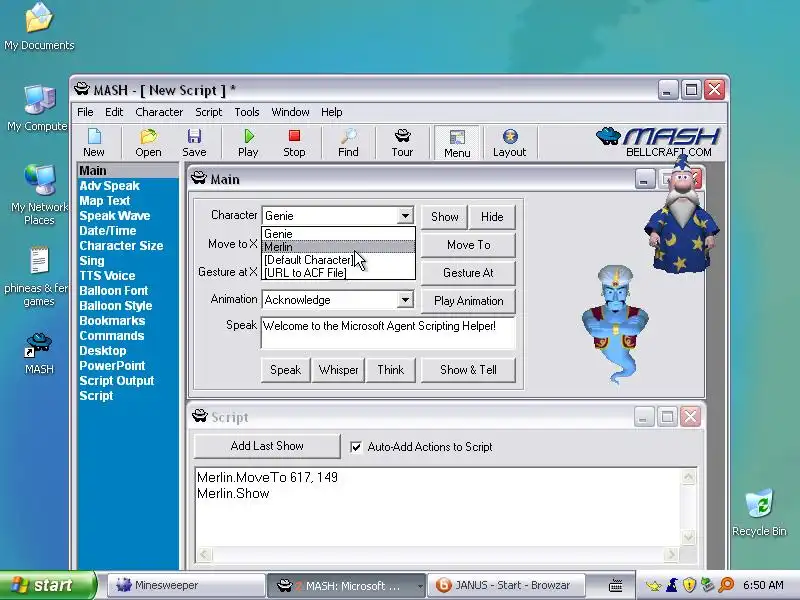The image size is (800, 600).
Task: Open the Script menu
Action: 208,112
